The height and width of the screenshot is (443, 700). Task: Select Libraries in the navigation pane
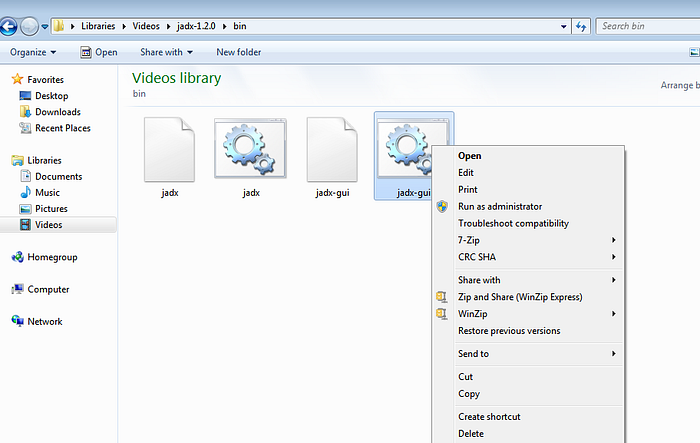point(44,160)
